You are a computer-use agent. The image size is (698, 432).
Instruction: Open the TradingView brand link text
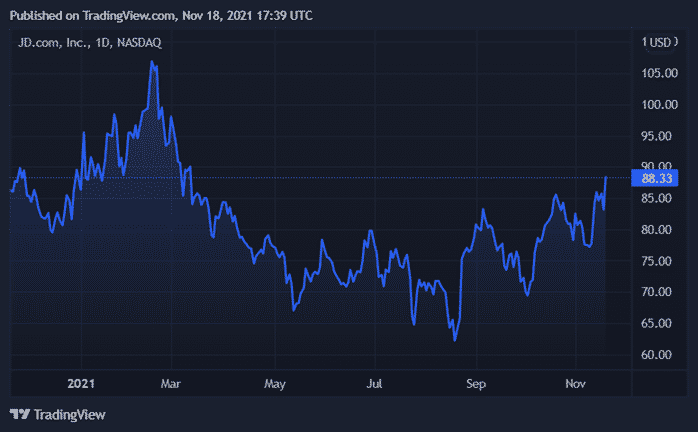pyautogui.click(x=69, y=415)
